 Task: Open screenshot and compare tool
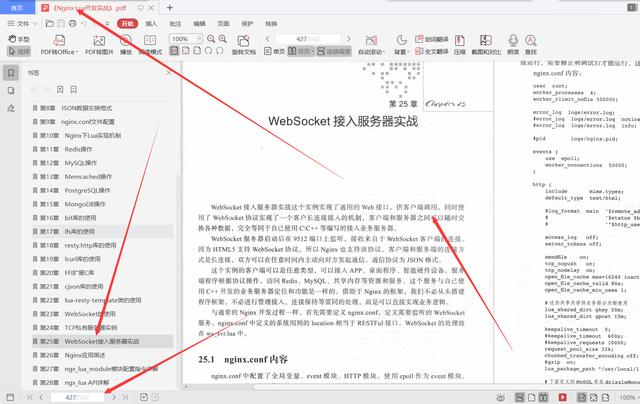tap(486, 44)
